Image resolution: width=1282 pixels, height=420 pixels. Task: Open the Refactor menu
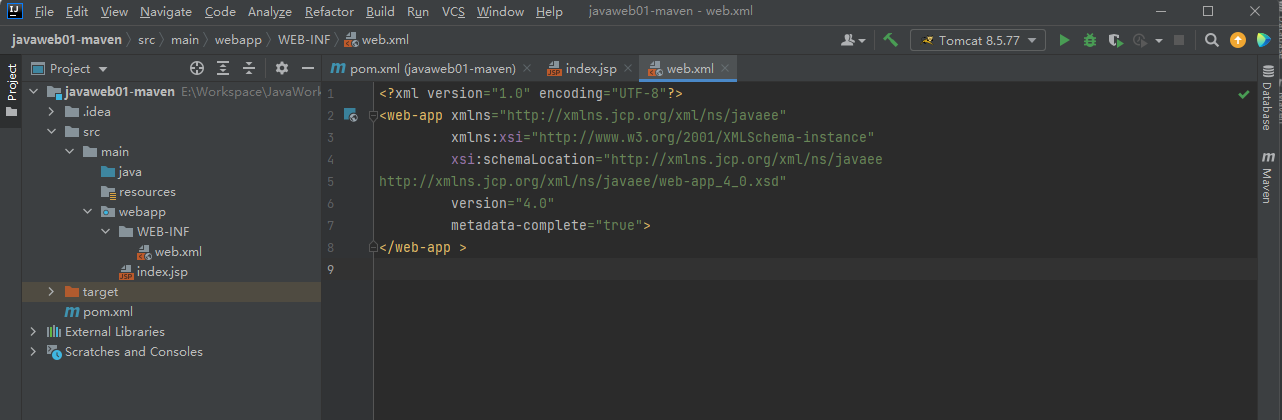pos(329,12)
